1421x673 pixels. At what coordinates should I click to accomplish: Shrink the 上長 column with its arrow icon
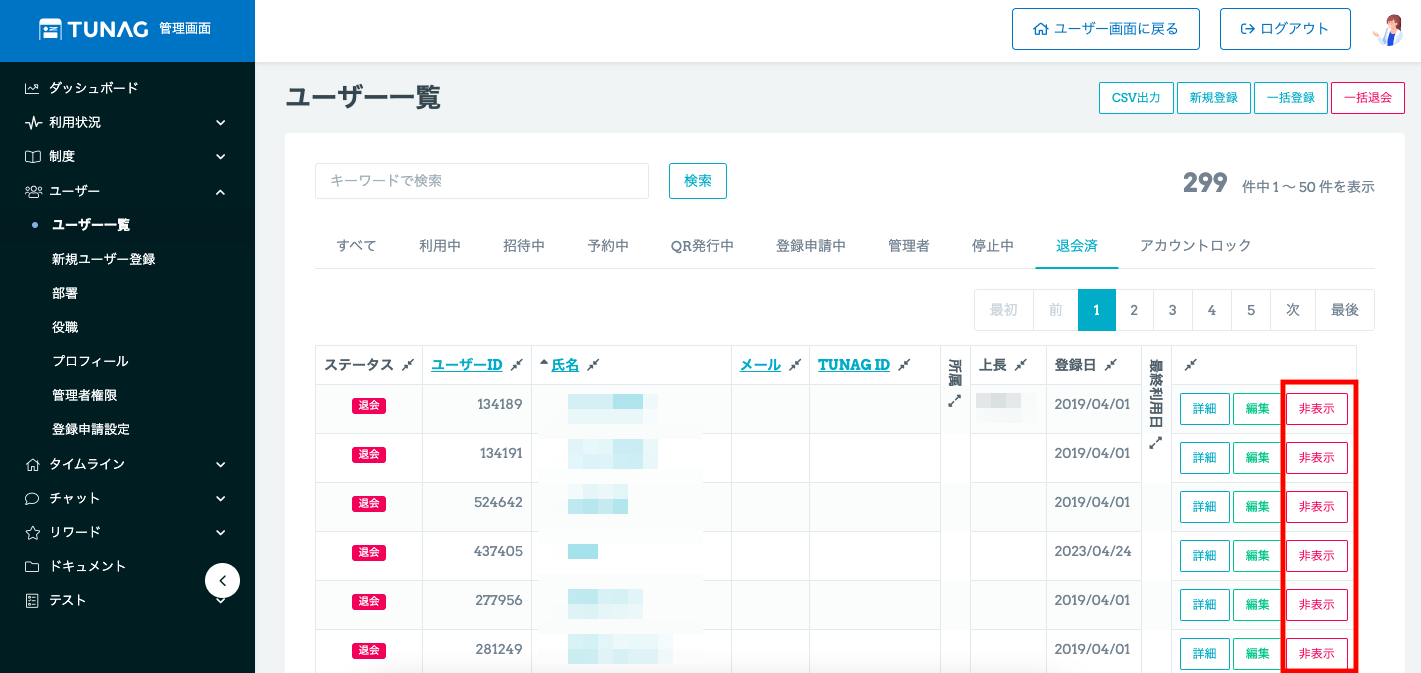point(1020,366)
